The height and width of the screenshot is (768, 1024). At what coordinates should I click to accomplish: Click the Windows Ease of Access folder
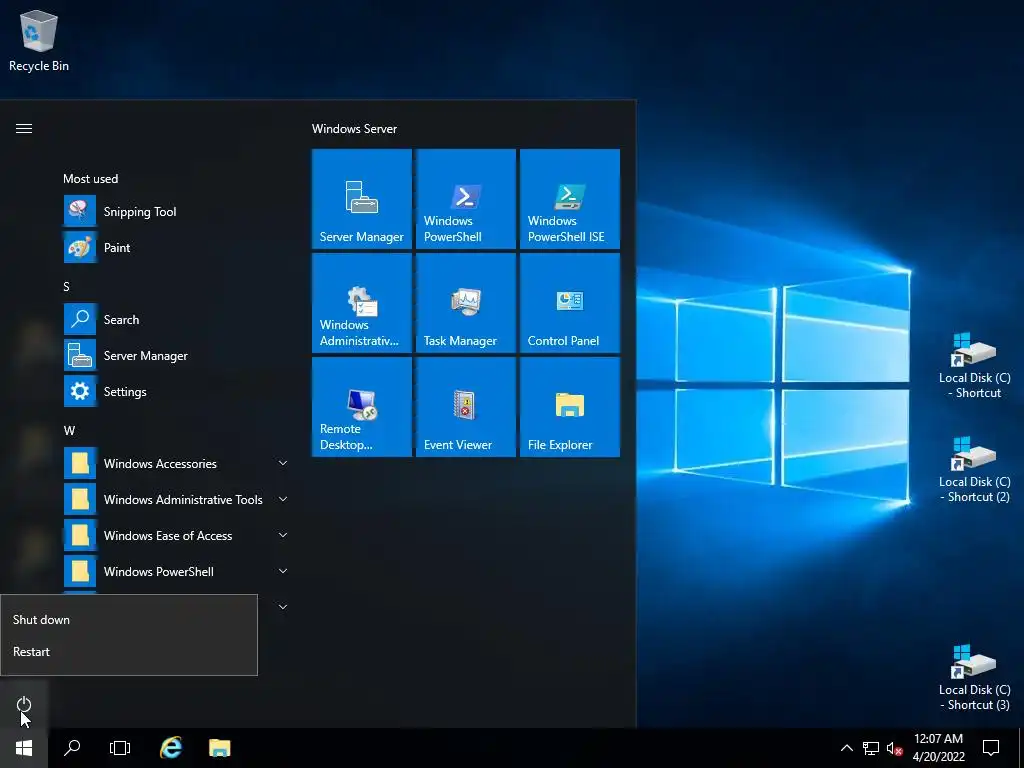pyautogui.click(x=176, y=535)
